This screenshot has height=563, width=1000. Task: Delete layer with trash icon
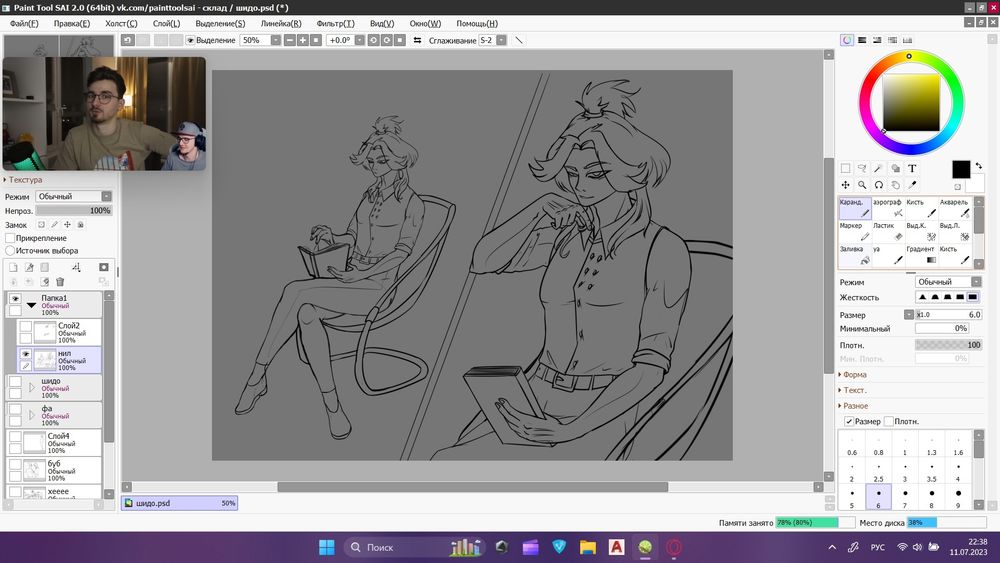60,282
